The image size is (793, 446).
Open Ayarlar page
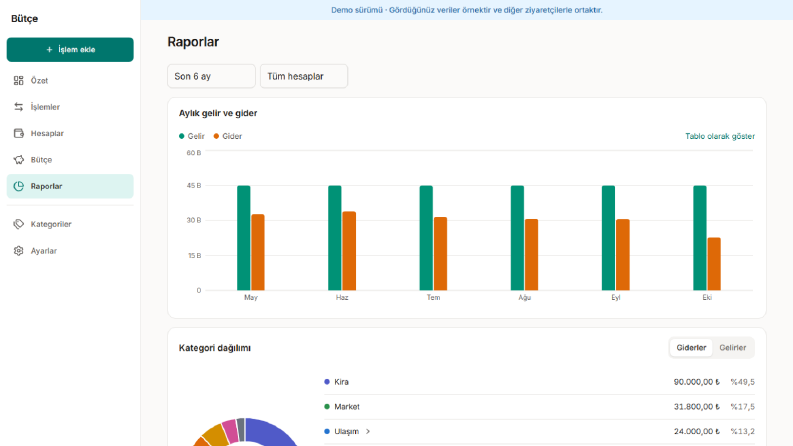tap(70, 251)
